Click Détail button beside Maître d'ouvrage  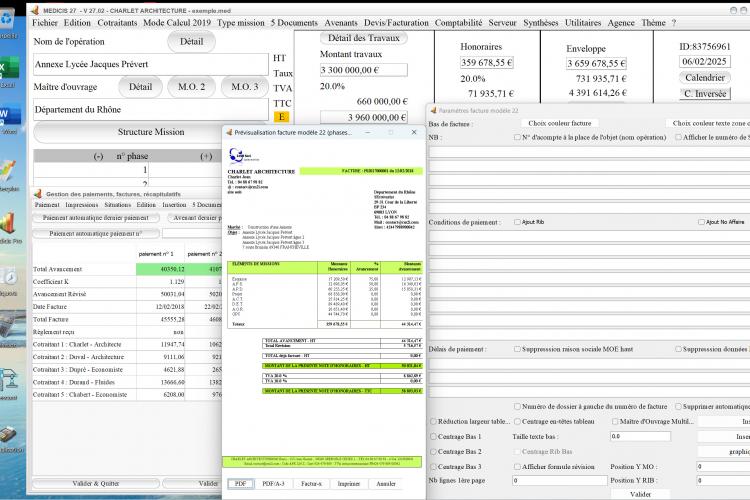tap(140, 87)
